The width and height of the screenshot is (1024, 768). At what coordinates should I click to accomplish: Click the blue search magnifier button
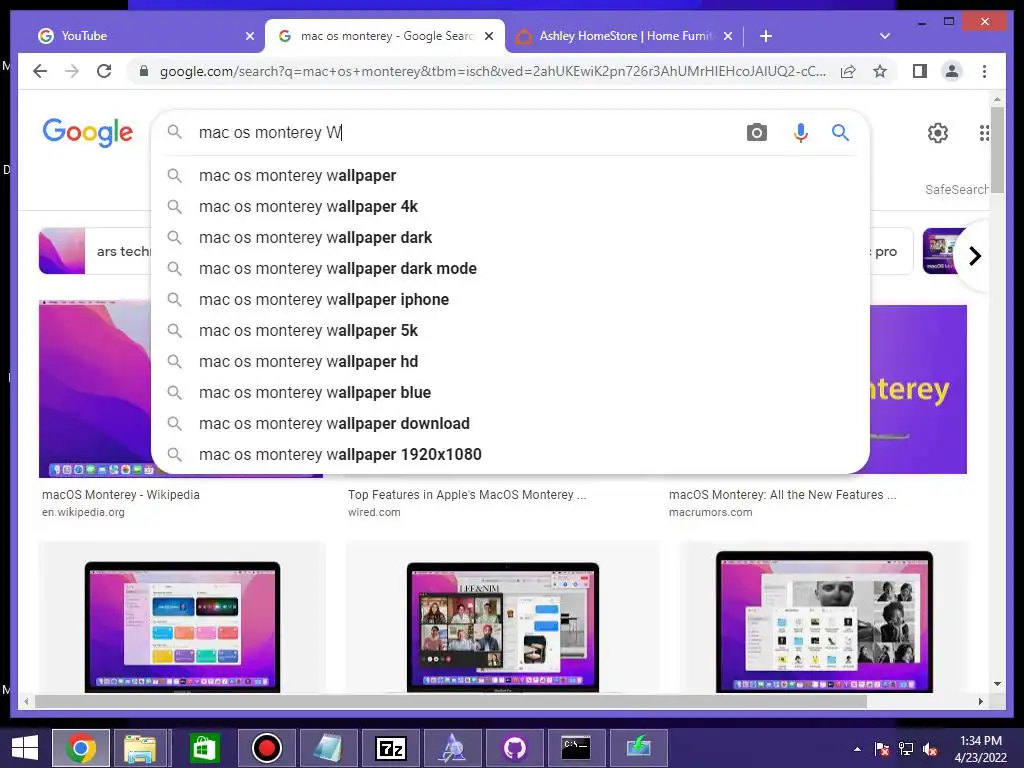pyautogui.click(x=840, y=133)
